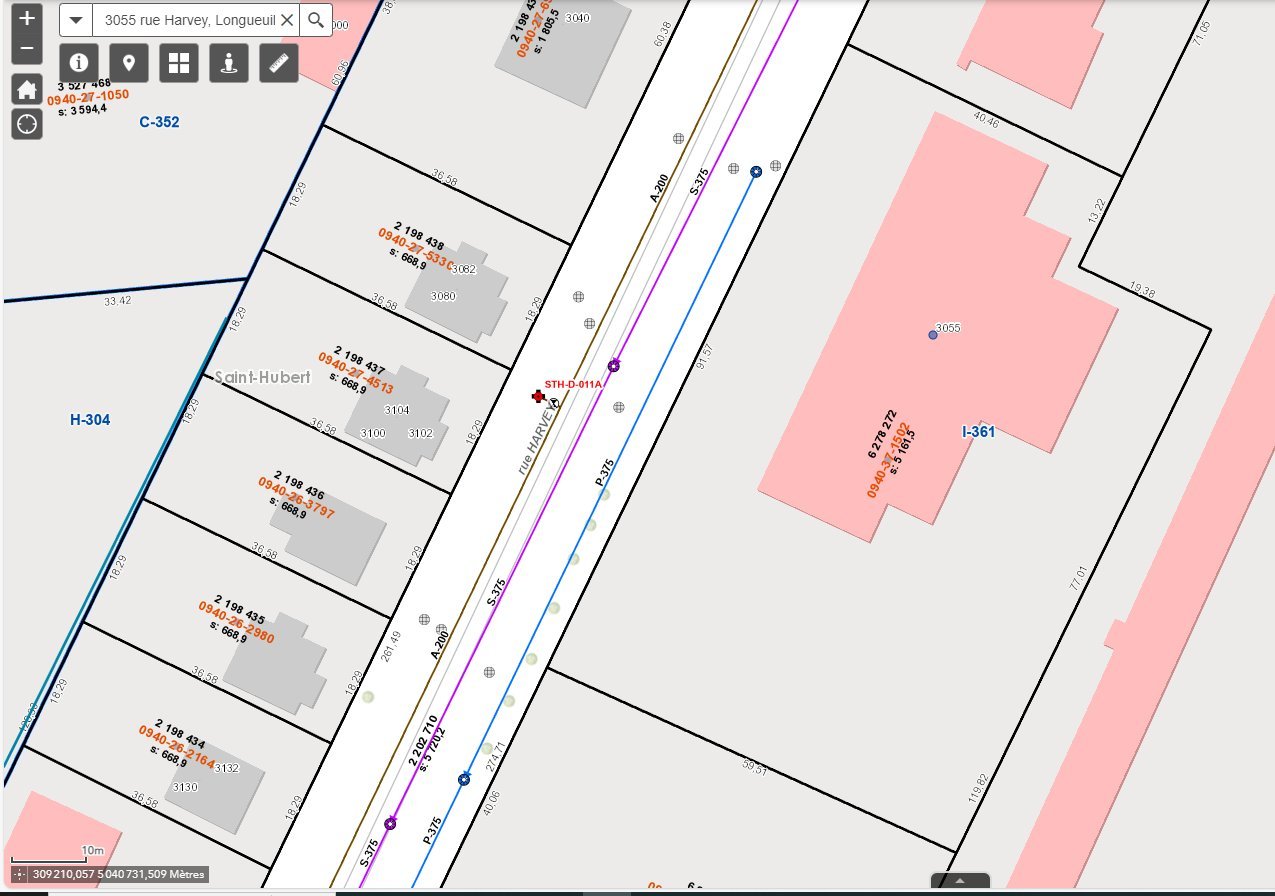Clear the search text with the X
The image size is (1275, 896).
(x=286, y=20)
